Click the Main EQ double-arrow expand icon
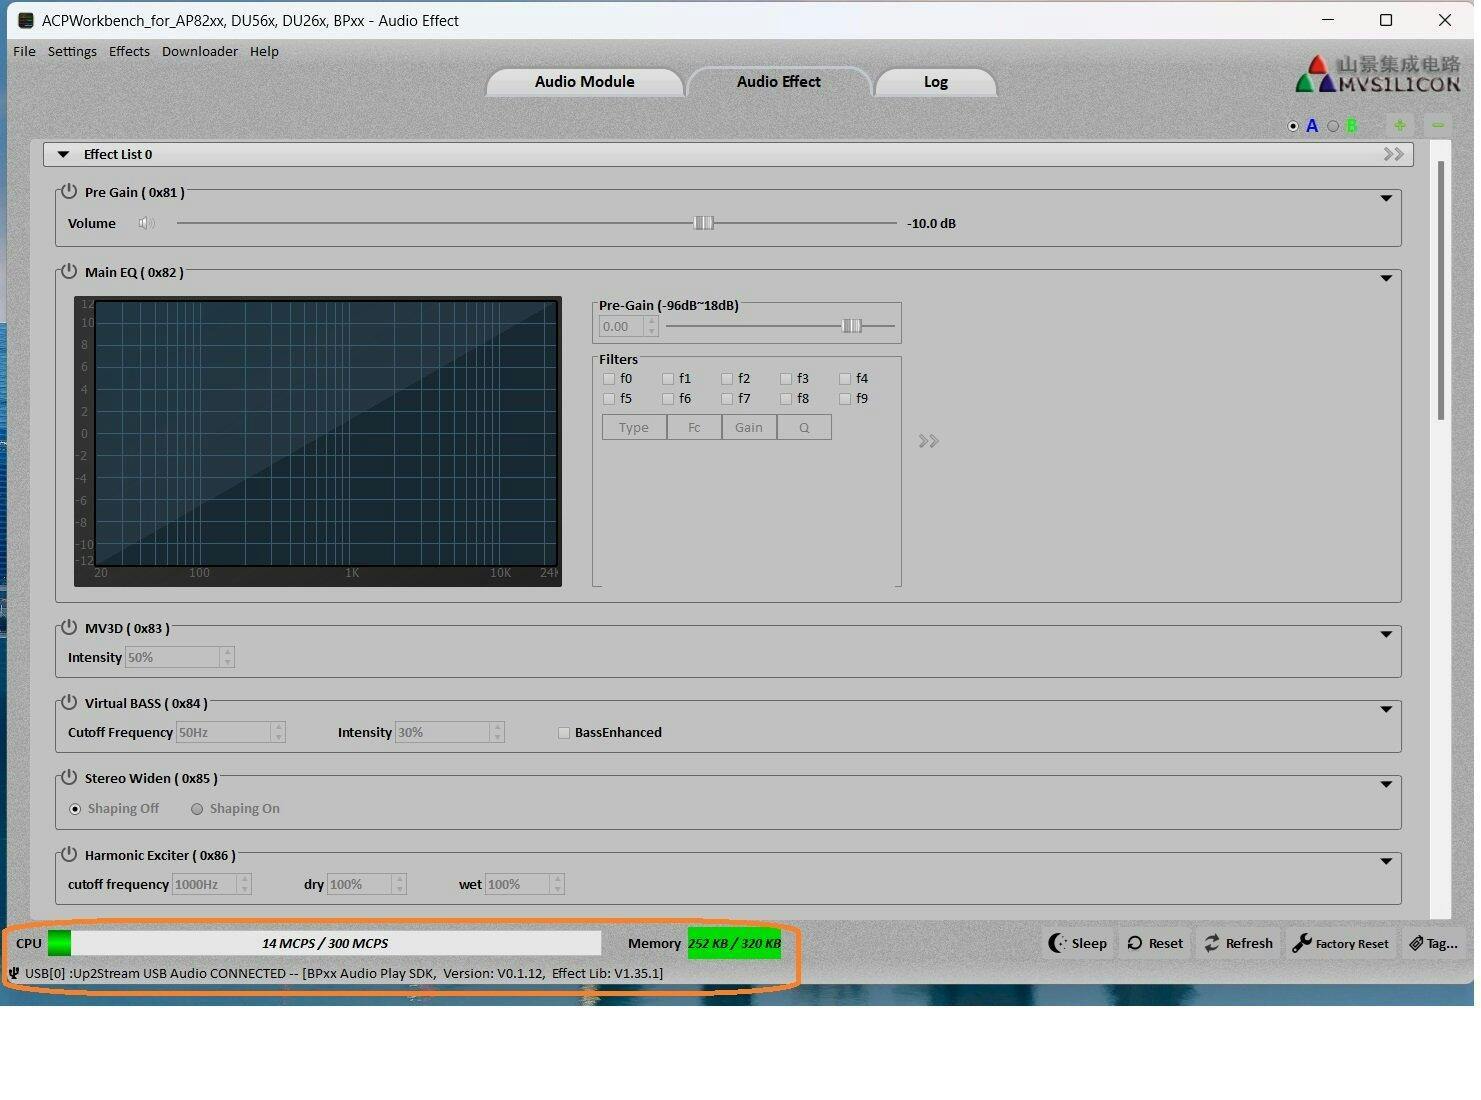This screenshot has width=1481, height=1100. coord(928,441)
